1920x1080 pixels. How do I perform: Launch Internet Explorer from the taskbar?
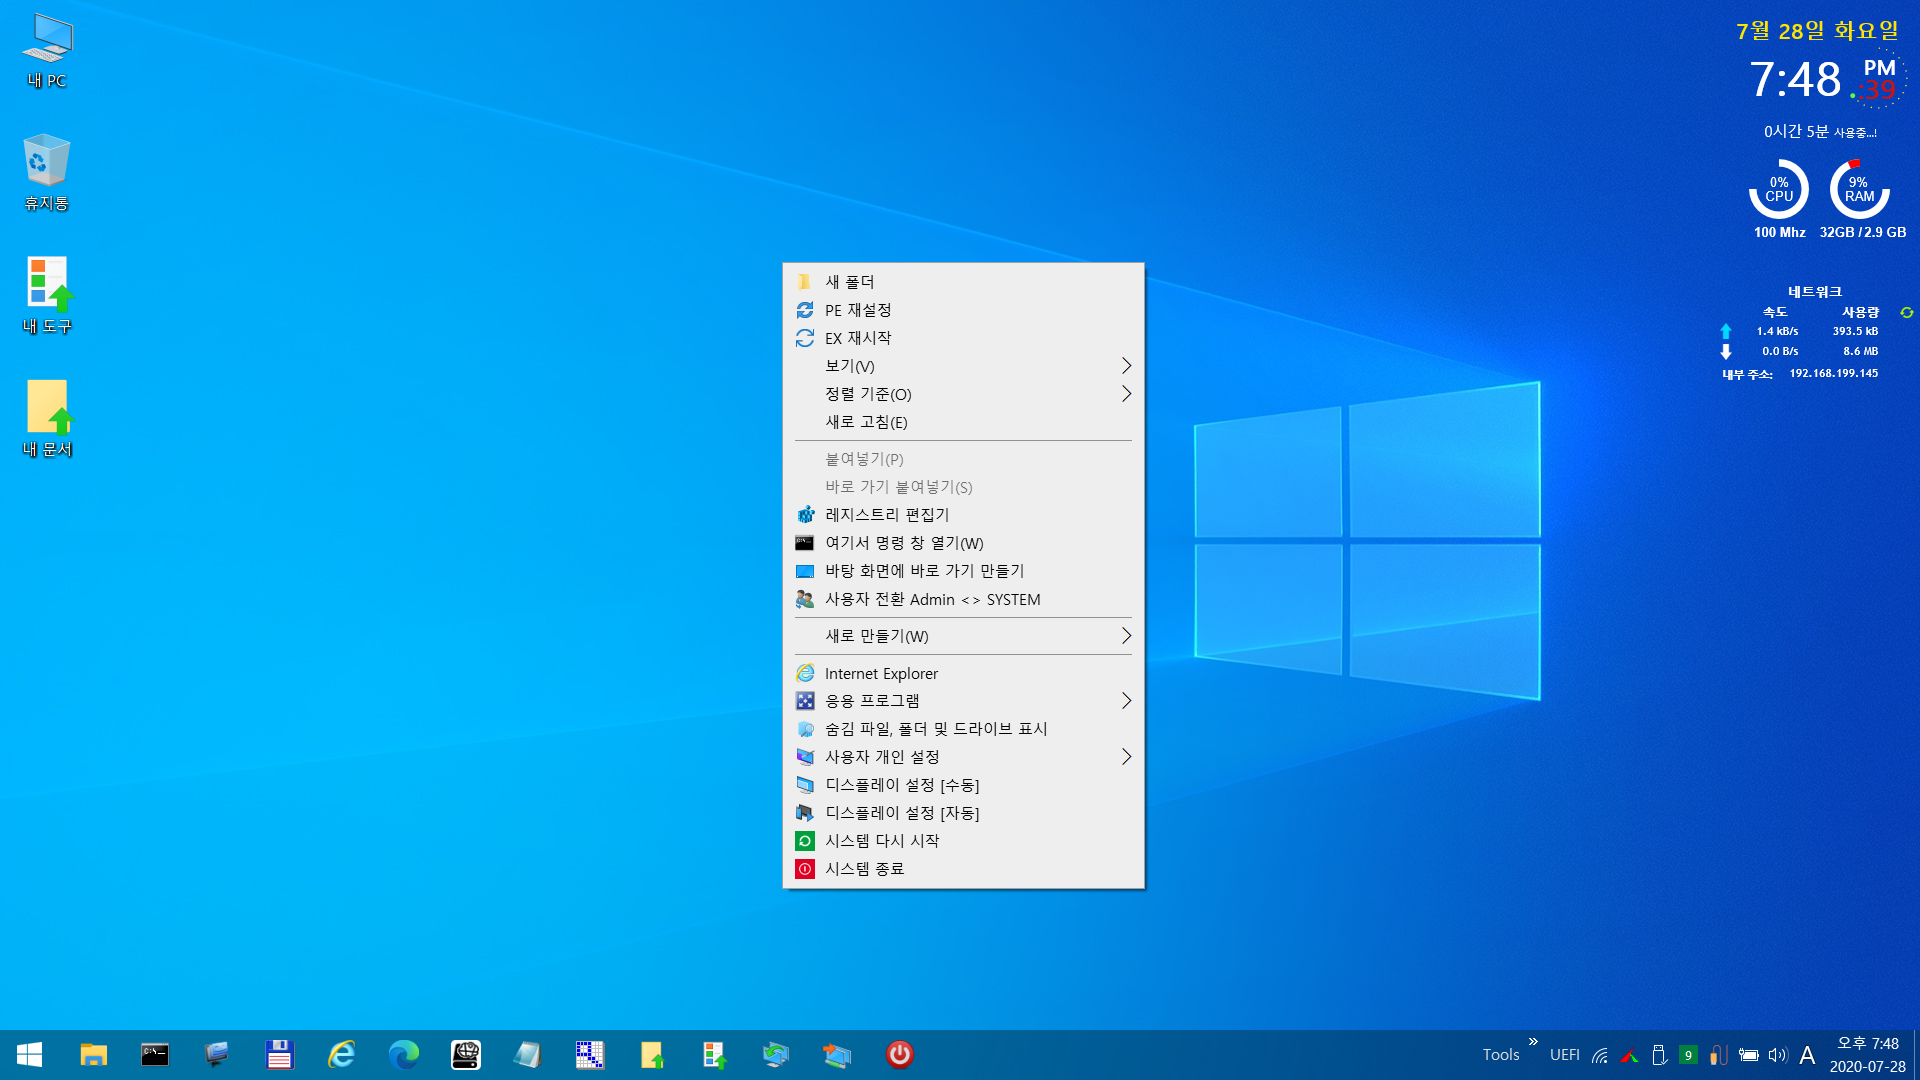pos(341,1055)
